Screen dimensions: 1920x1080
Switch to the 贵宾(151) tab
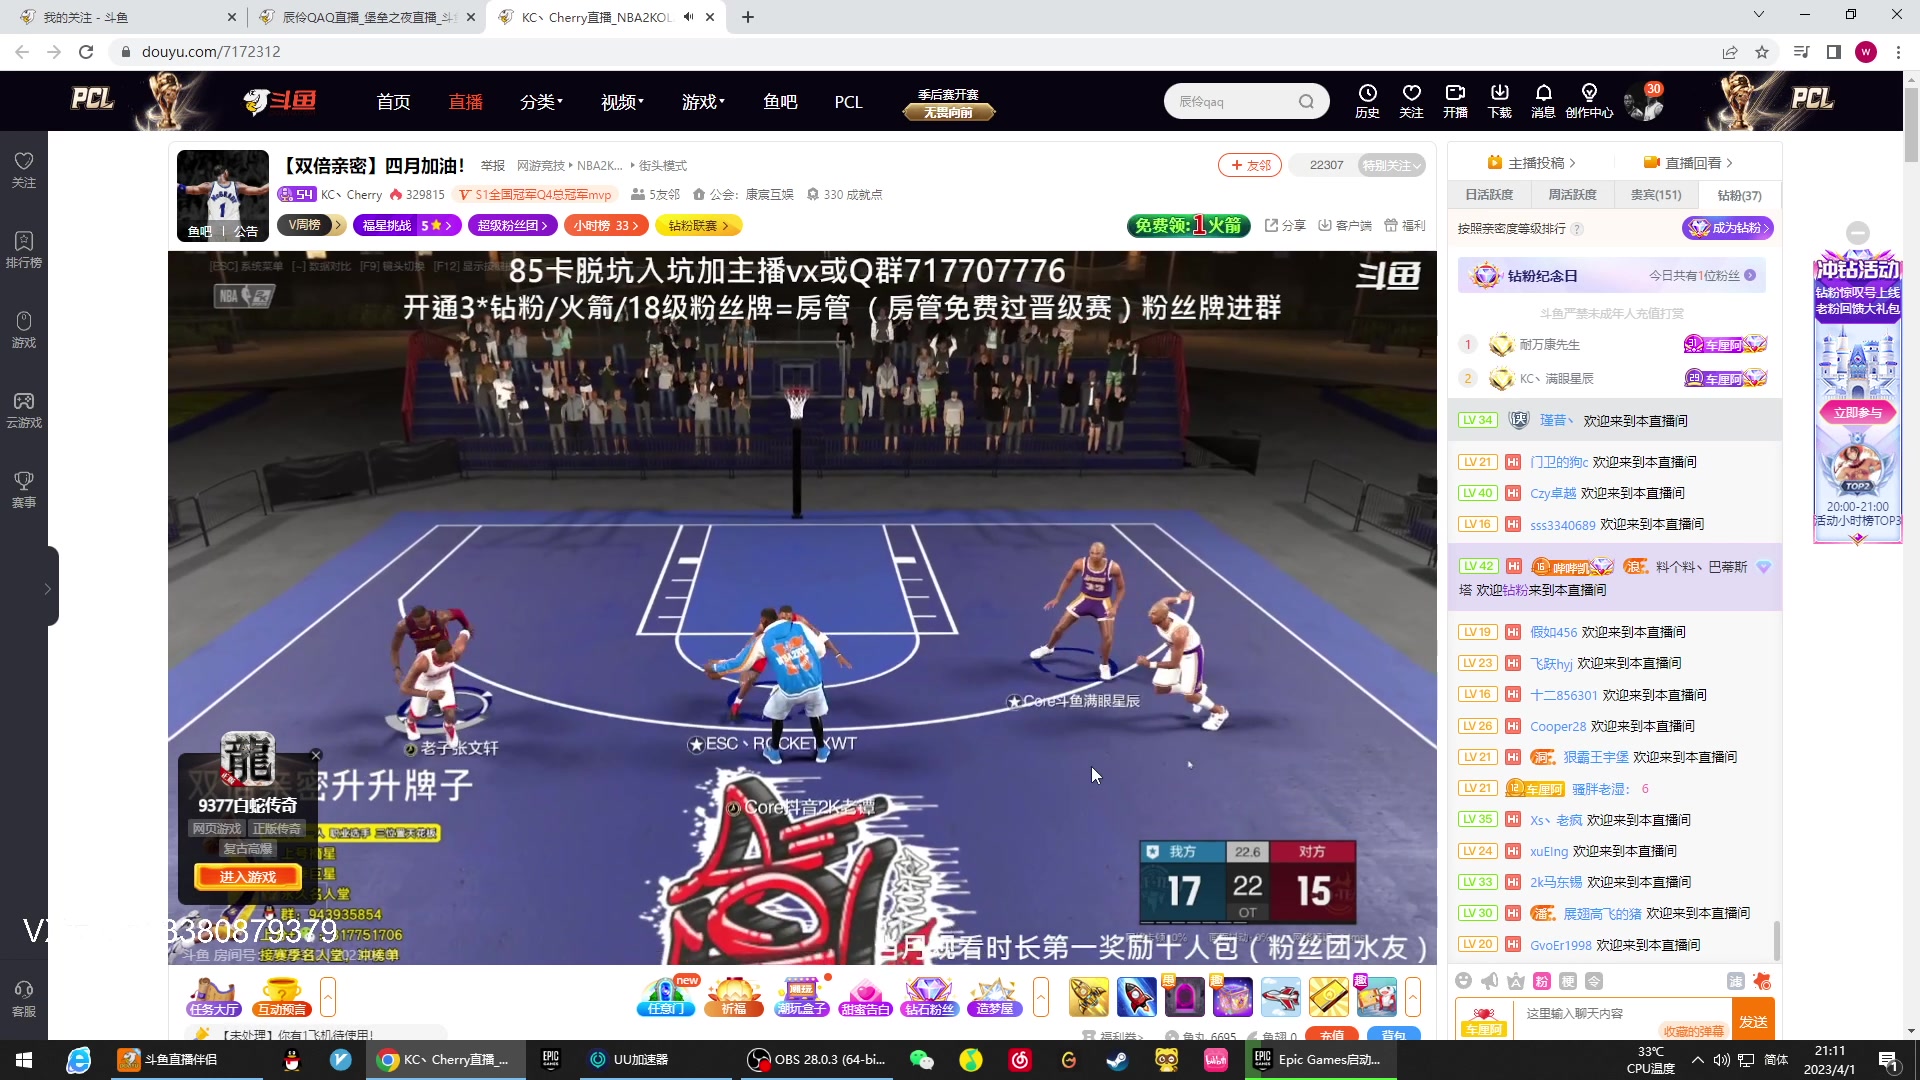coord(1656,195)
